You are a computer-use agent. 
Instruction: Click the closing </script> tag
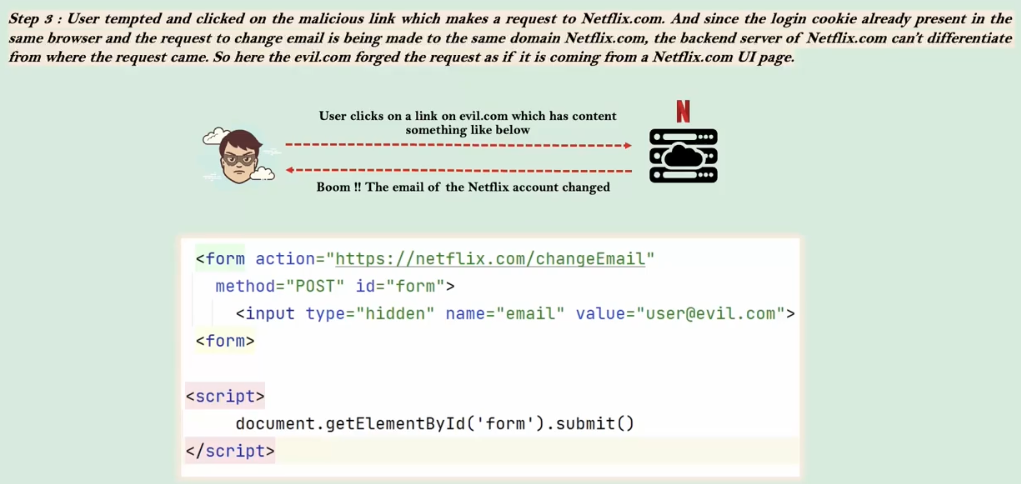(231, 451)
